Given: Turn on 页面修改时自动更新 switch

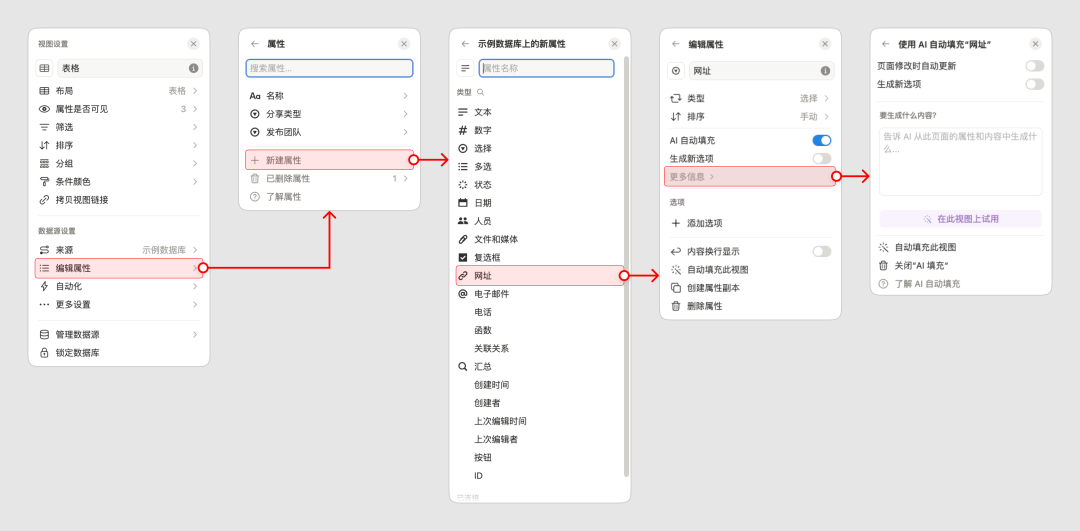Looking at the screenshot, I should (x=1034, y=66).
